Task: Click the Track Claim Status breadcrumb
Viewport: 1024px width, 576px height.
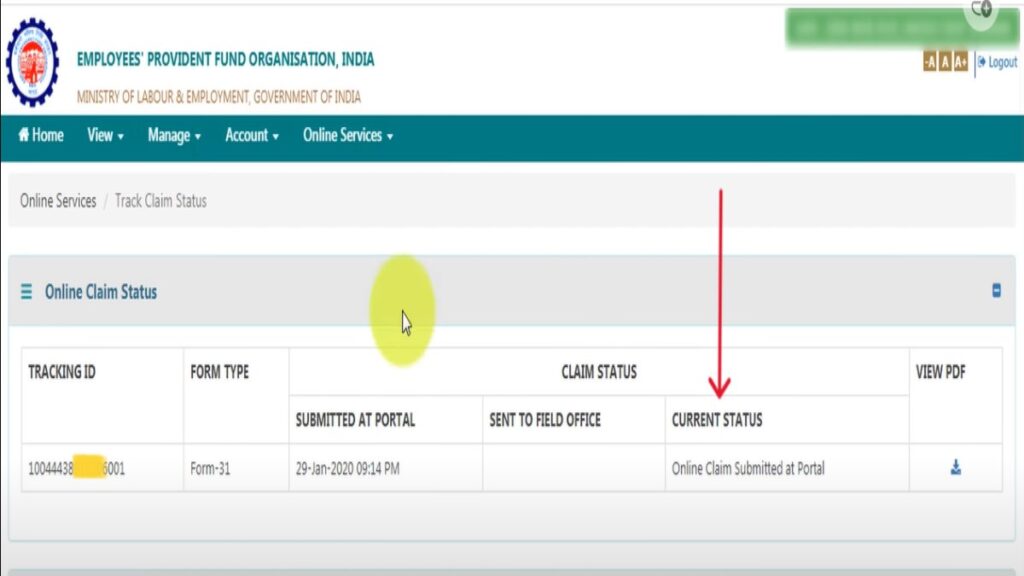Action: (x=161, y=201)
